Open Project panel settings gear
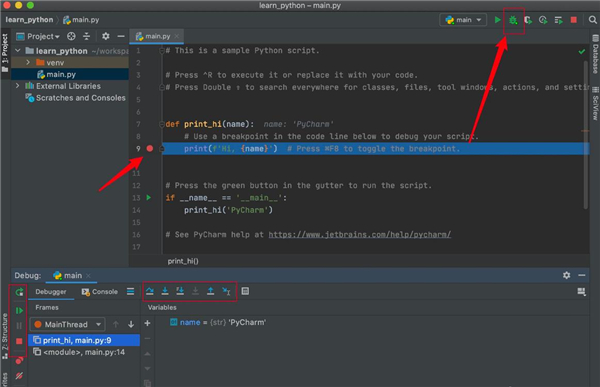600x387 pixels. [106, 36]
